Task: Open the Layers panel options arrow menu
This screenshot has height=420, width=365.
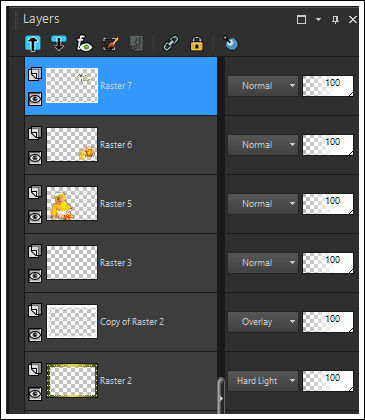Action: 318,19
